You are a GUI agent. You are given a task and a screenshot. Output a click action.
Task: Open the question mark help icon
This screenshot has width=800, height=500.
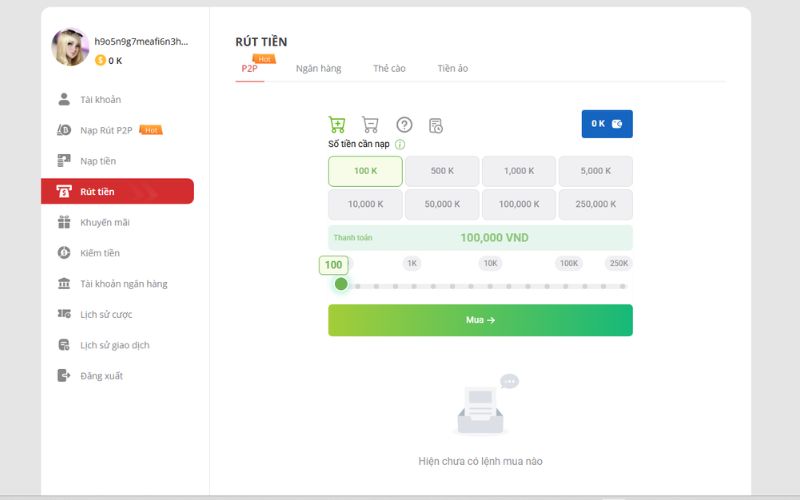point(404,124)
